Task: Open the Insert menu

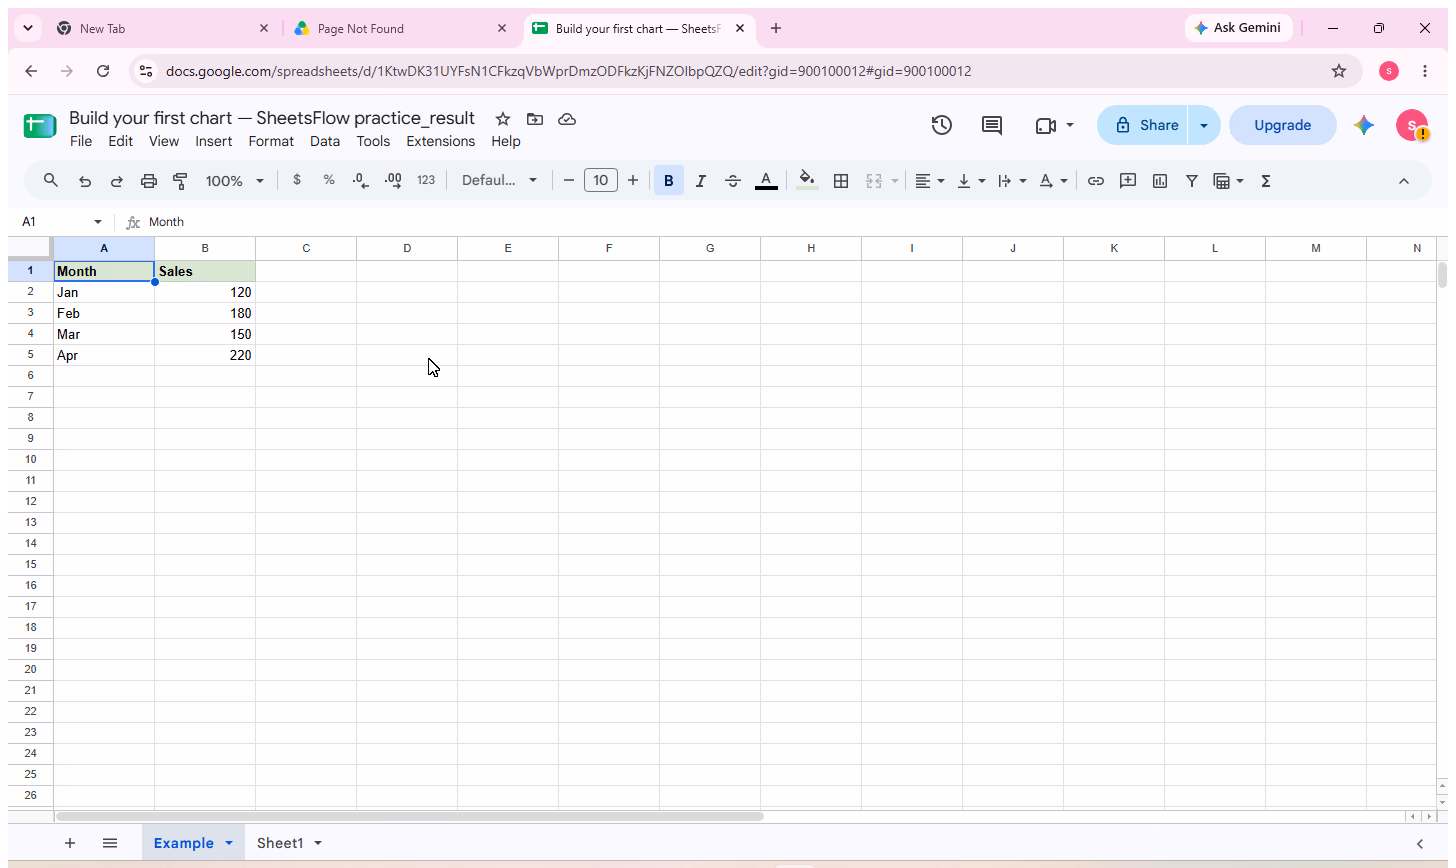Action: tap(213, 141)
